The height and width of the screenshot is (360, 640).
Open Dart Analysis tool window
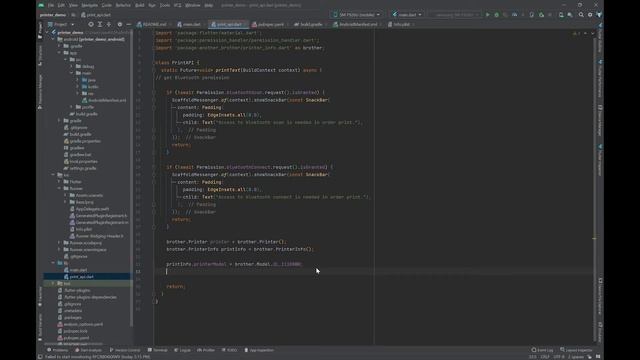(89, 350)
